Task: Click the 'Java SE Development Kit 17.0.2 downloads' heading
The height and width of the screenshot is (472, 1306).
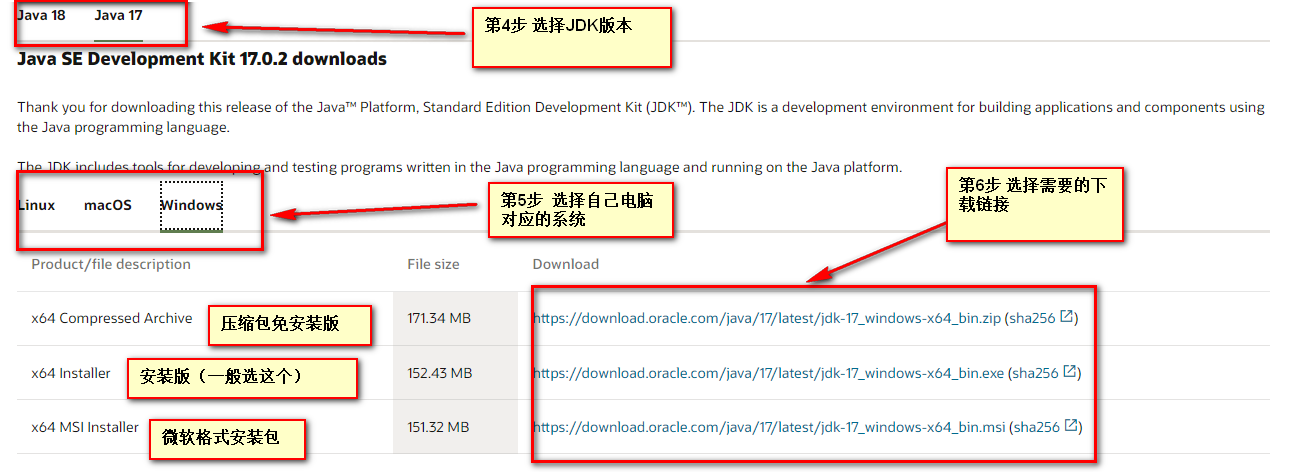Action: click(202, 59)
